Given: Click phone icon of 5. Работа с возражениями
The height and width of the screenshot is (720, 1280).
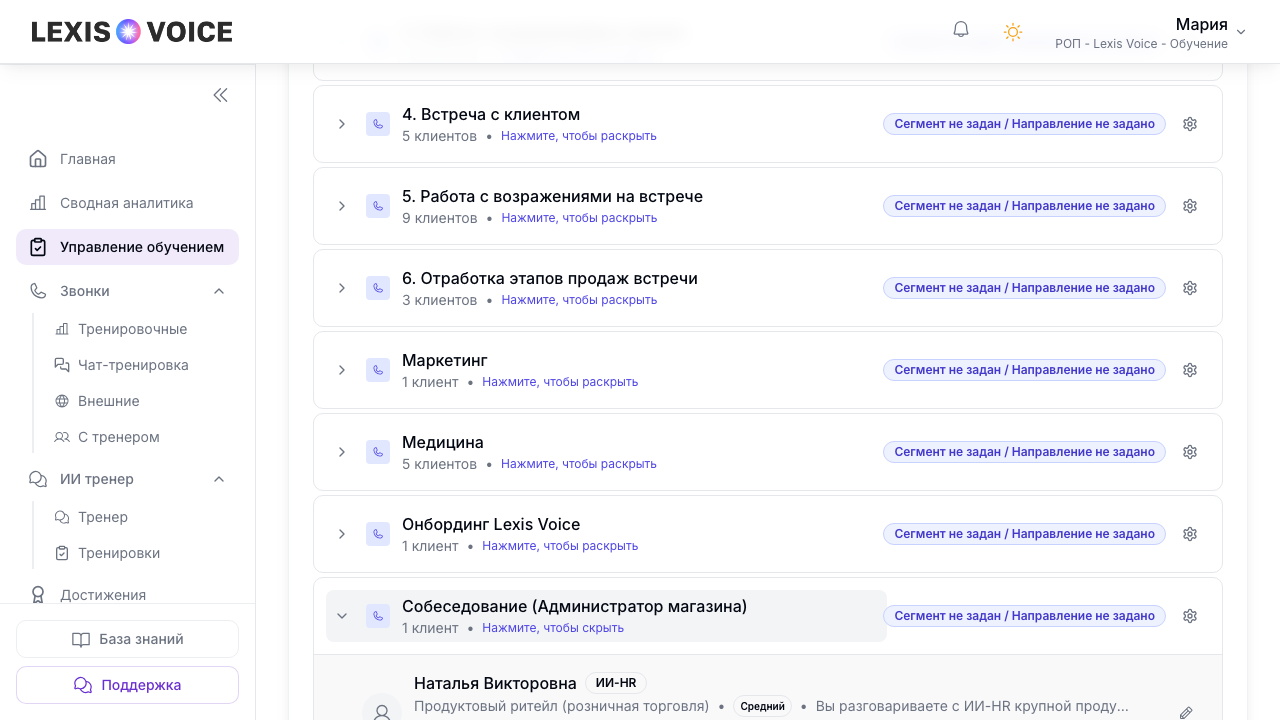Looking at the screenshot, I should [378, 206].
